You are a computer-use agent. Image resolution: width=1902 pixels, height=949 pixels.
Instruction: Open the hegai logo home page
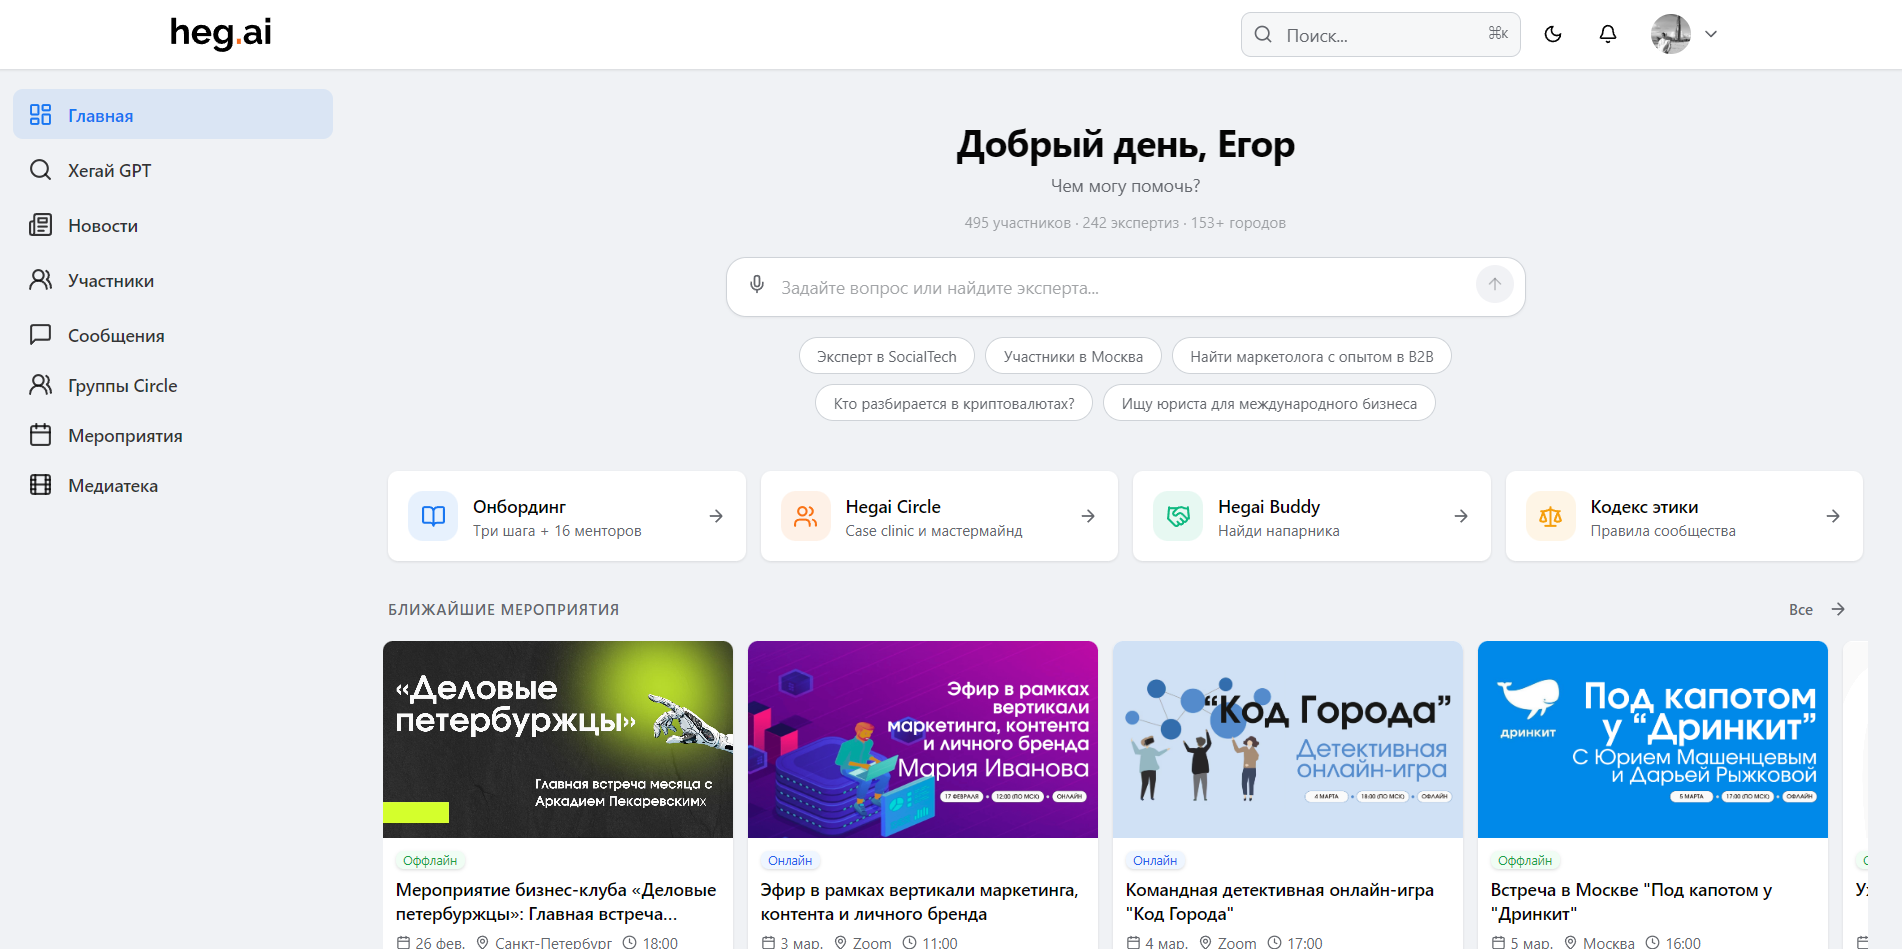pos(219,33)
